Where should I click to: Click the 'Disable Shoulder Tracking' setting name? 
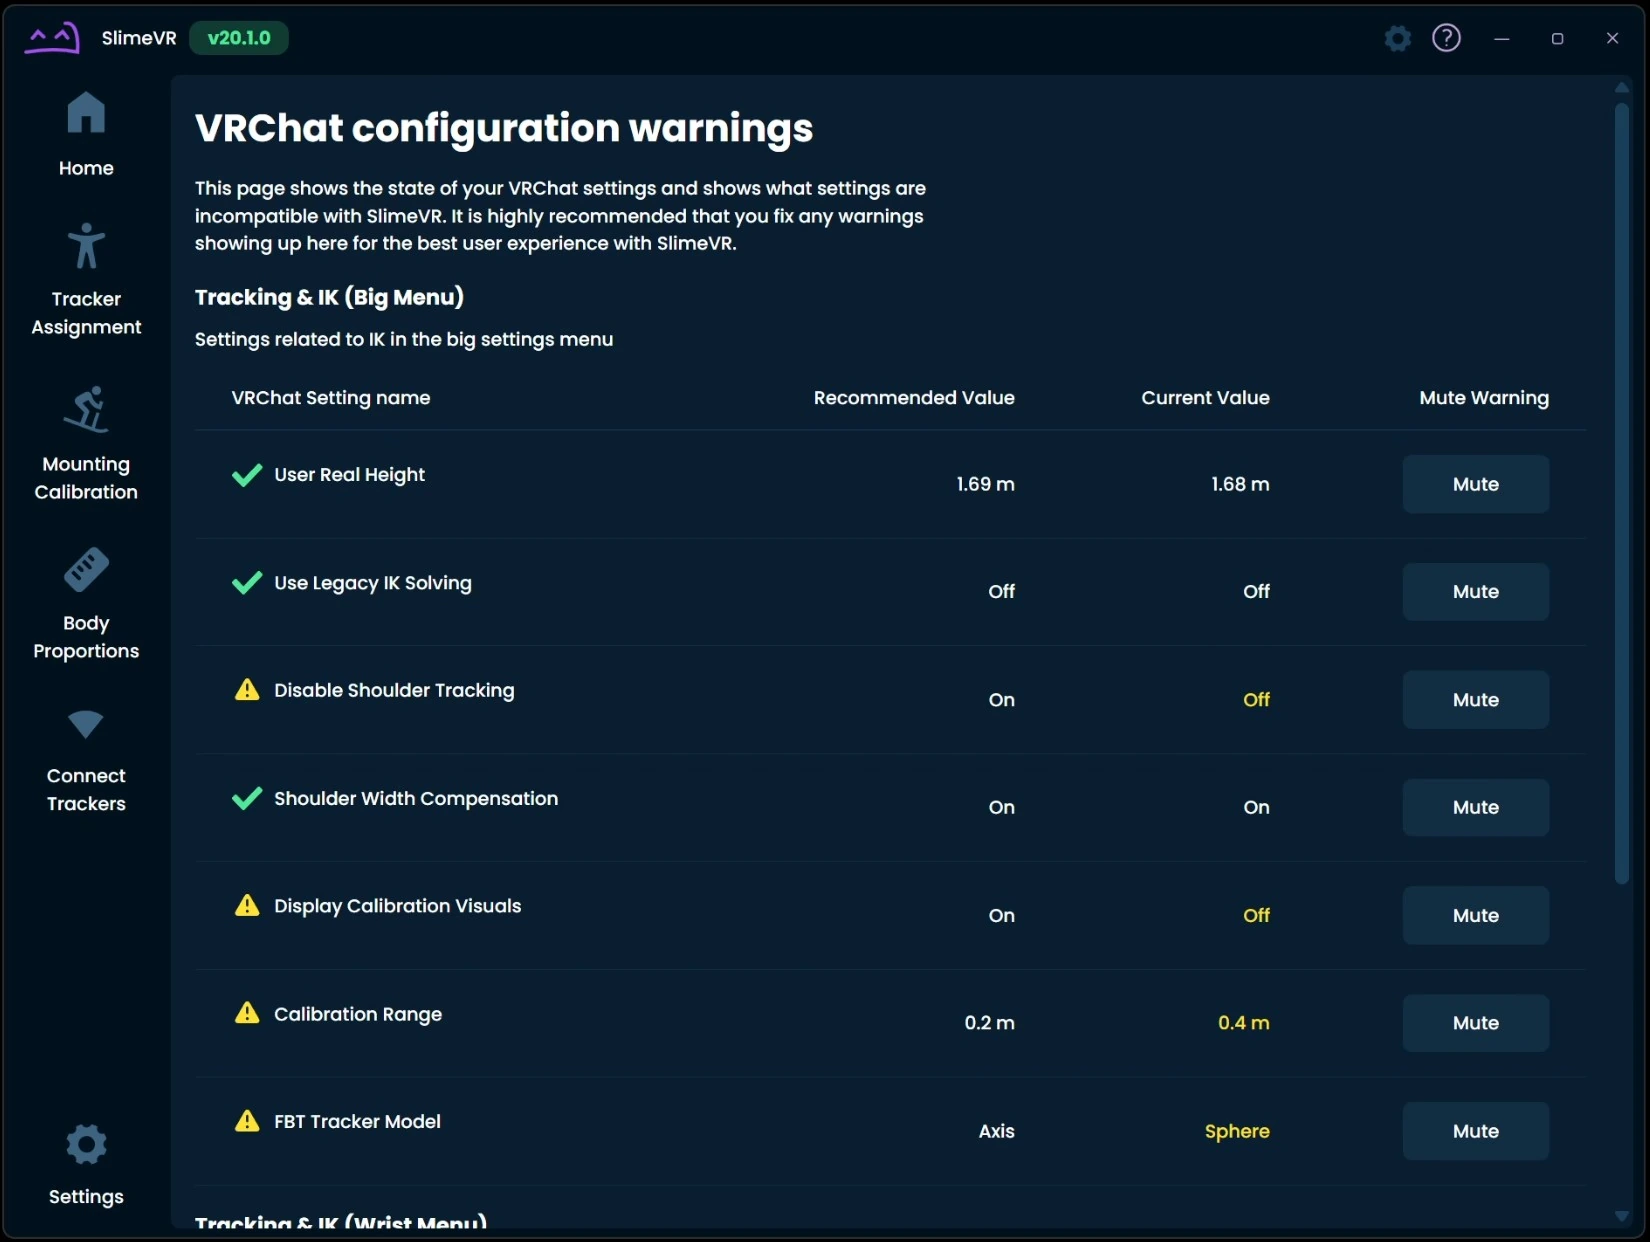click(394, 690)
